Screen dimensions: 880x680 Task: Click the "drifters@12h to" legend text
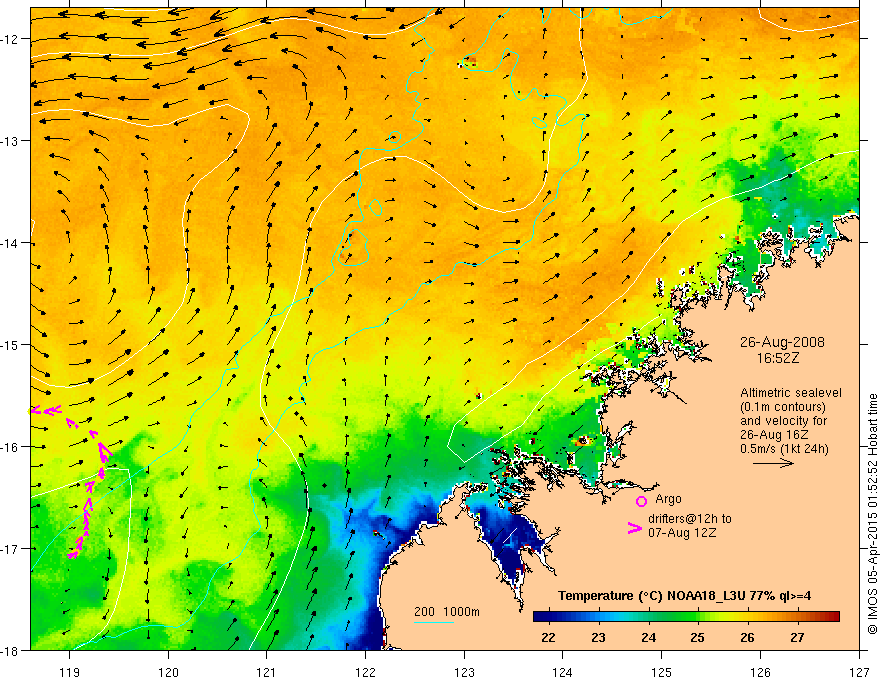click(x=690, y=519)
